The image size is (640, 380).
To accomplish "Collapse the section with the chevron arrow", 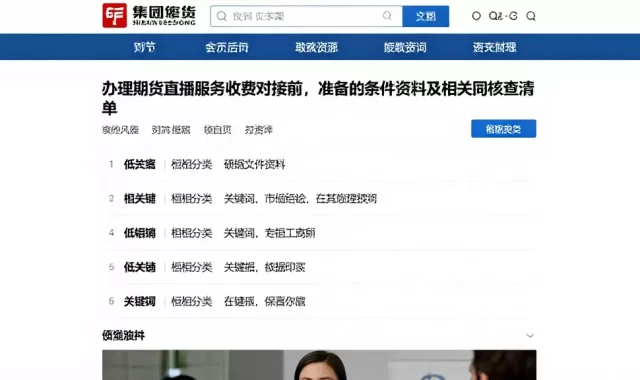I will coord(530,336).
